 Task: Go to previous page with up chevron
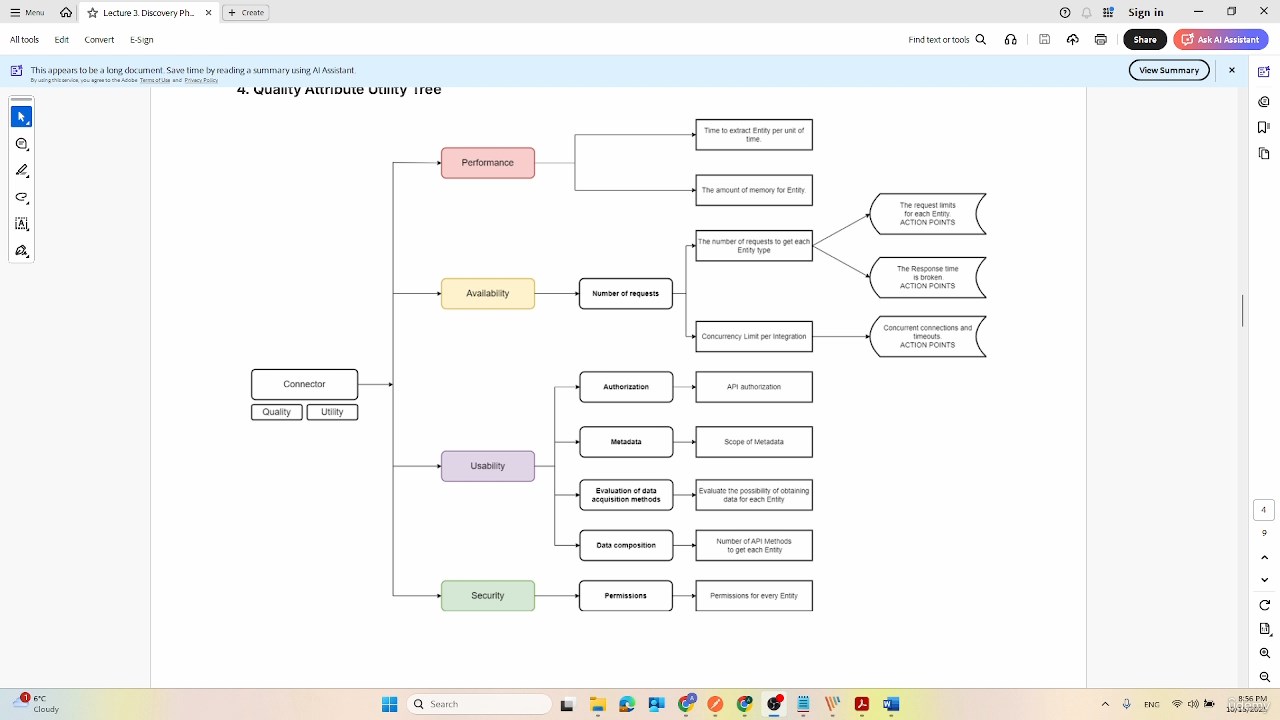[x=1264, y=557]
